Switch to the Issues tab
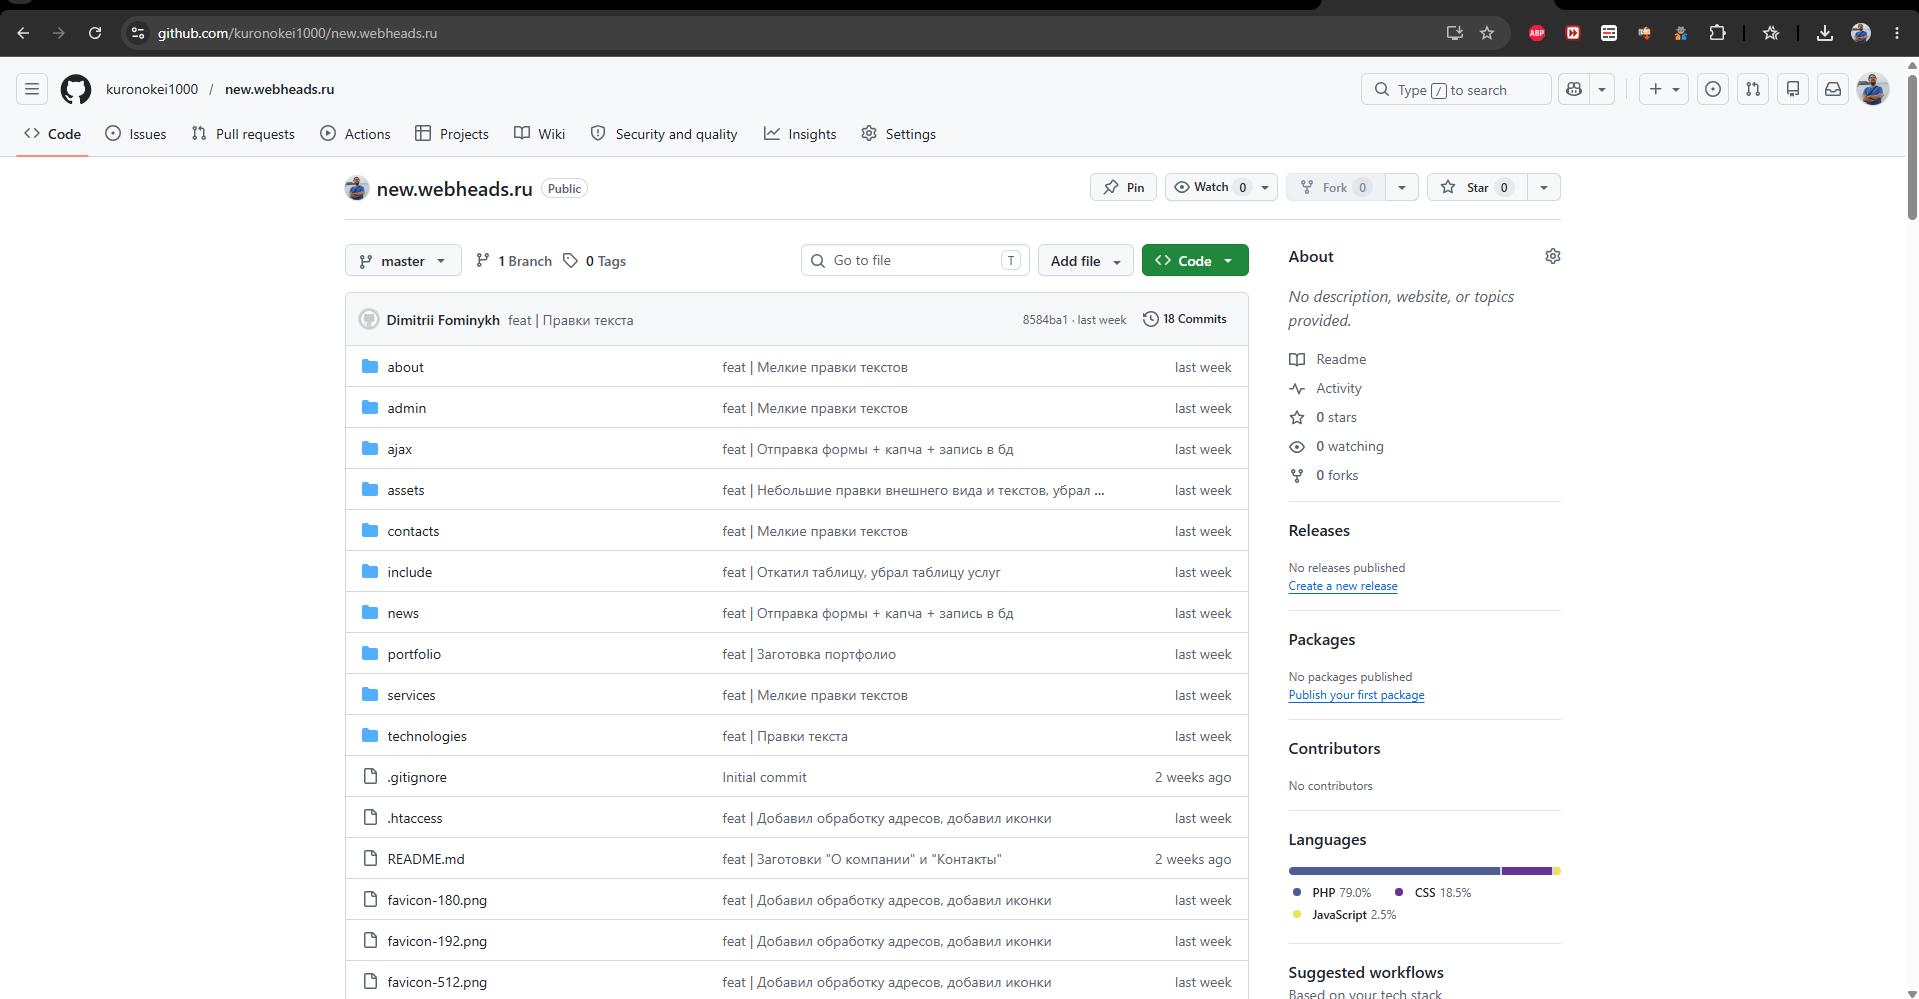Image resolution: width=1919 pixels, height=999 pixels. (136, 134)
